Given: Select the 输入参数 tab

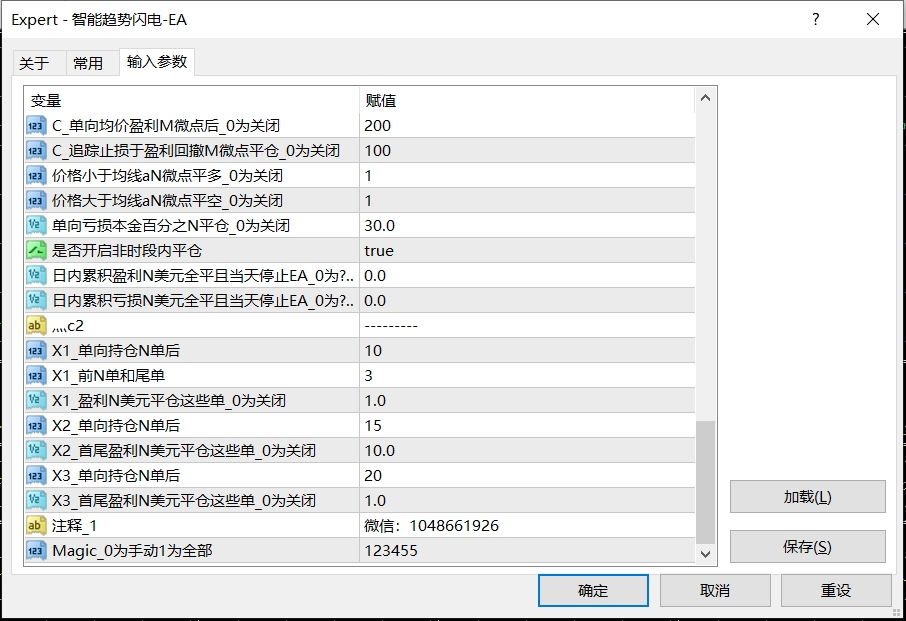Looking at the screenshot, I should (157, 62).
